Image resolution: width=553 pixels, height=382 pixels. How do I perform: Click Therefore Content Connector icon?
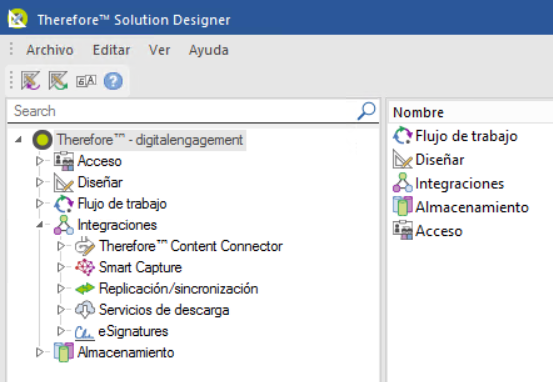[85, 246]
